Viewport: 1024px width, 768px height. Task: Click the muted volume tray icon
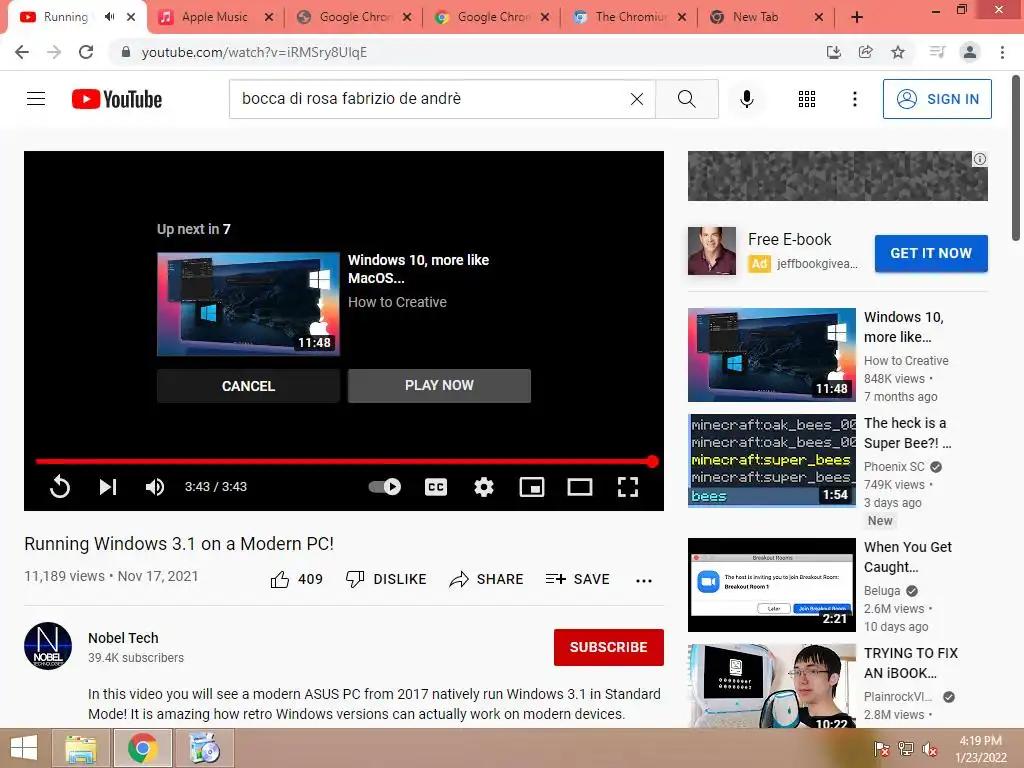(929, 749)
